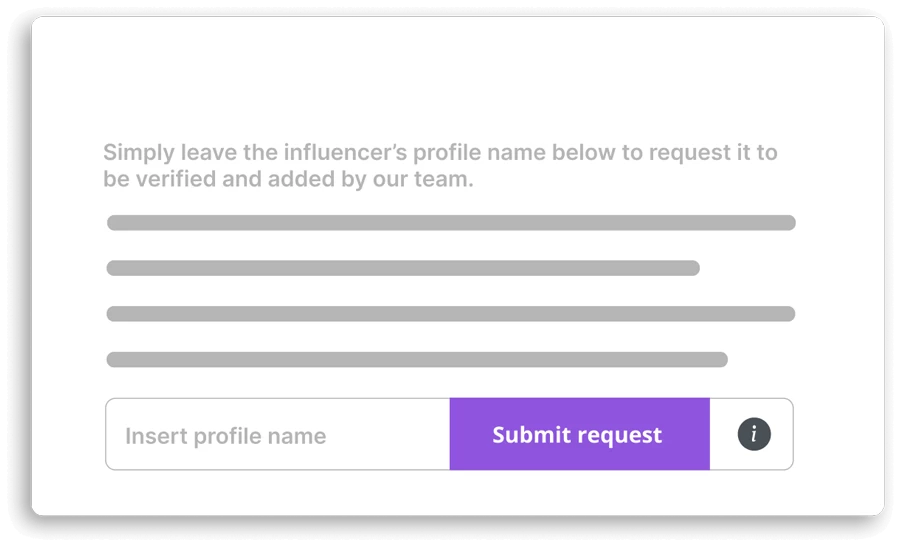Open the info icon beside Submit request
Screen dimensions: 900x547
click(x=754, y=434)
